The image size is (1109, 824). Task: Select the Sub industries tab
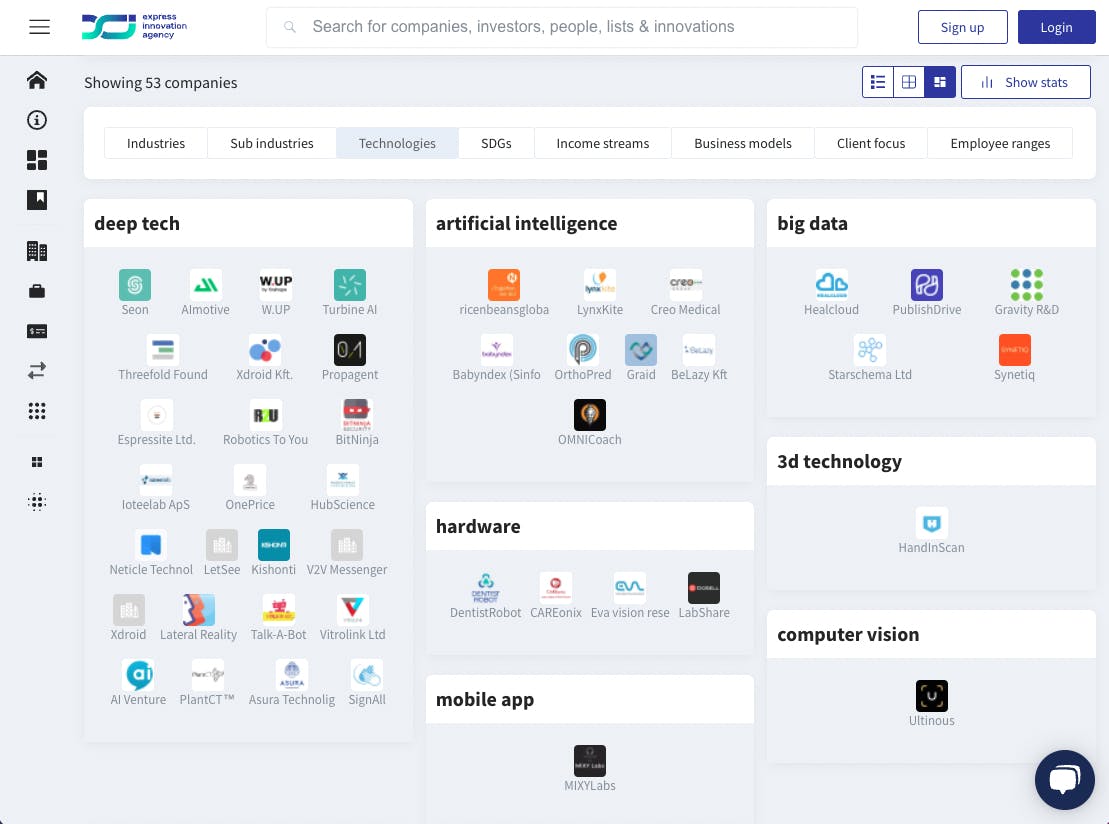[x=272, y=144]
